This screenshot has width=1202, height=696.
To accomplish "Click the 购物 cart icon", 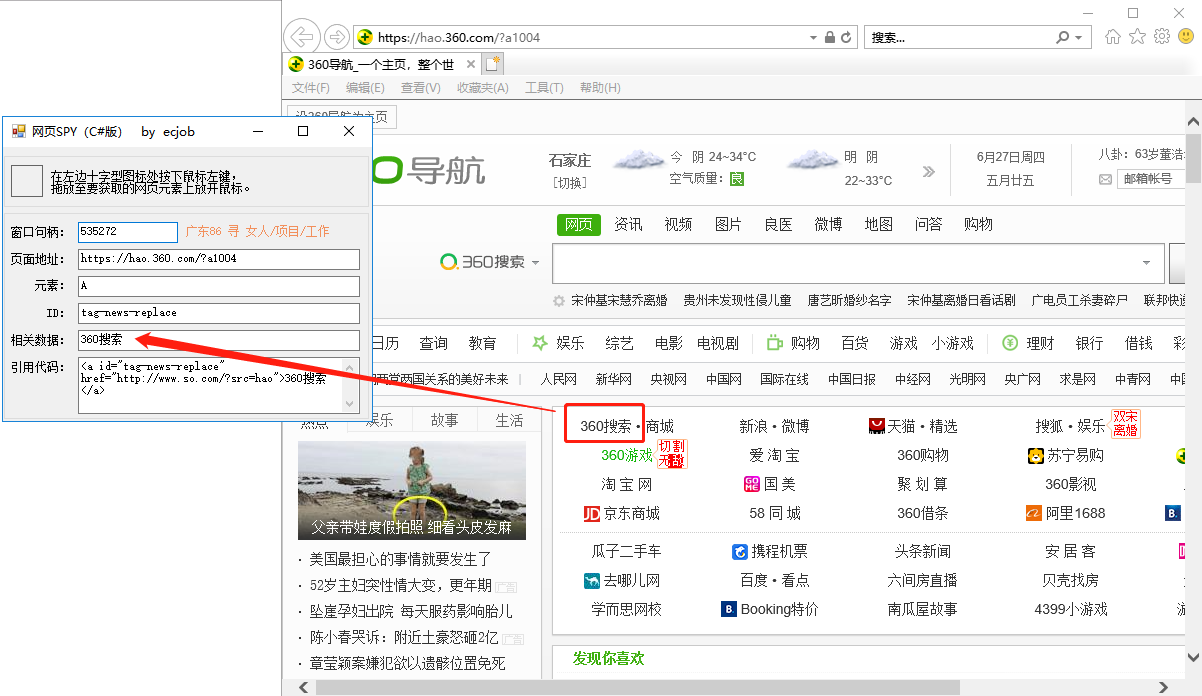I will tap(775, 343).
